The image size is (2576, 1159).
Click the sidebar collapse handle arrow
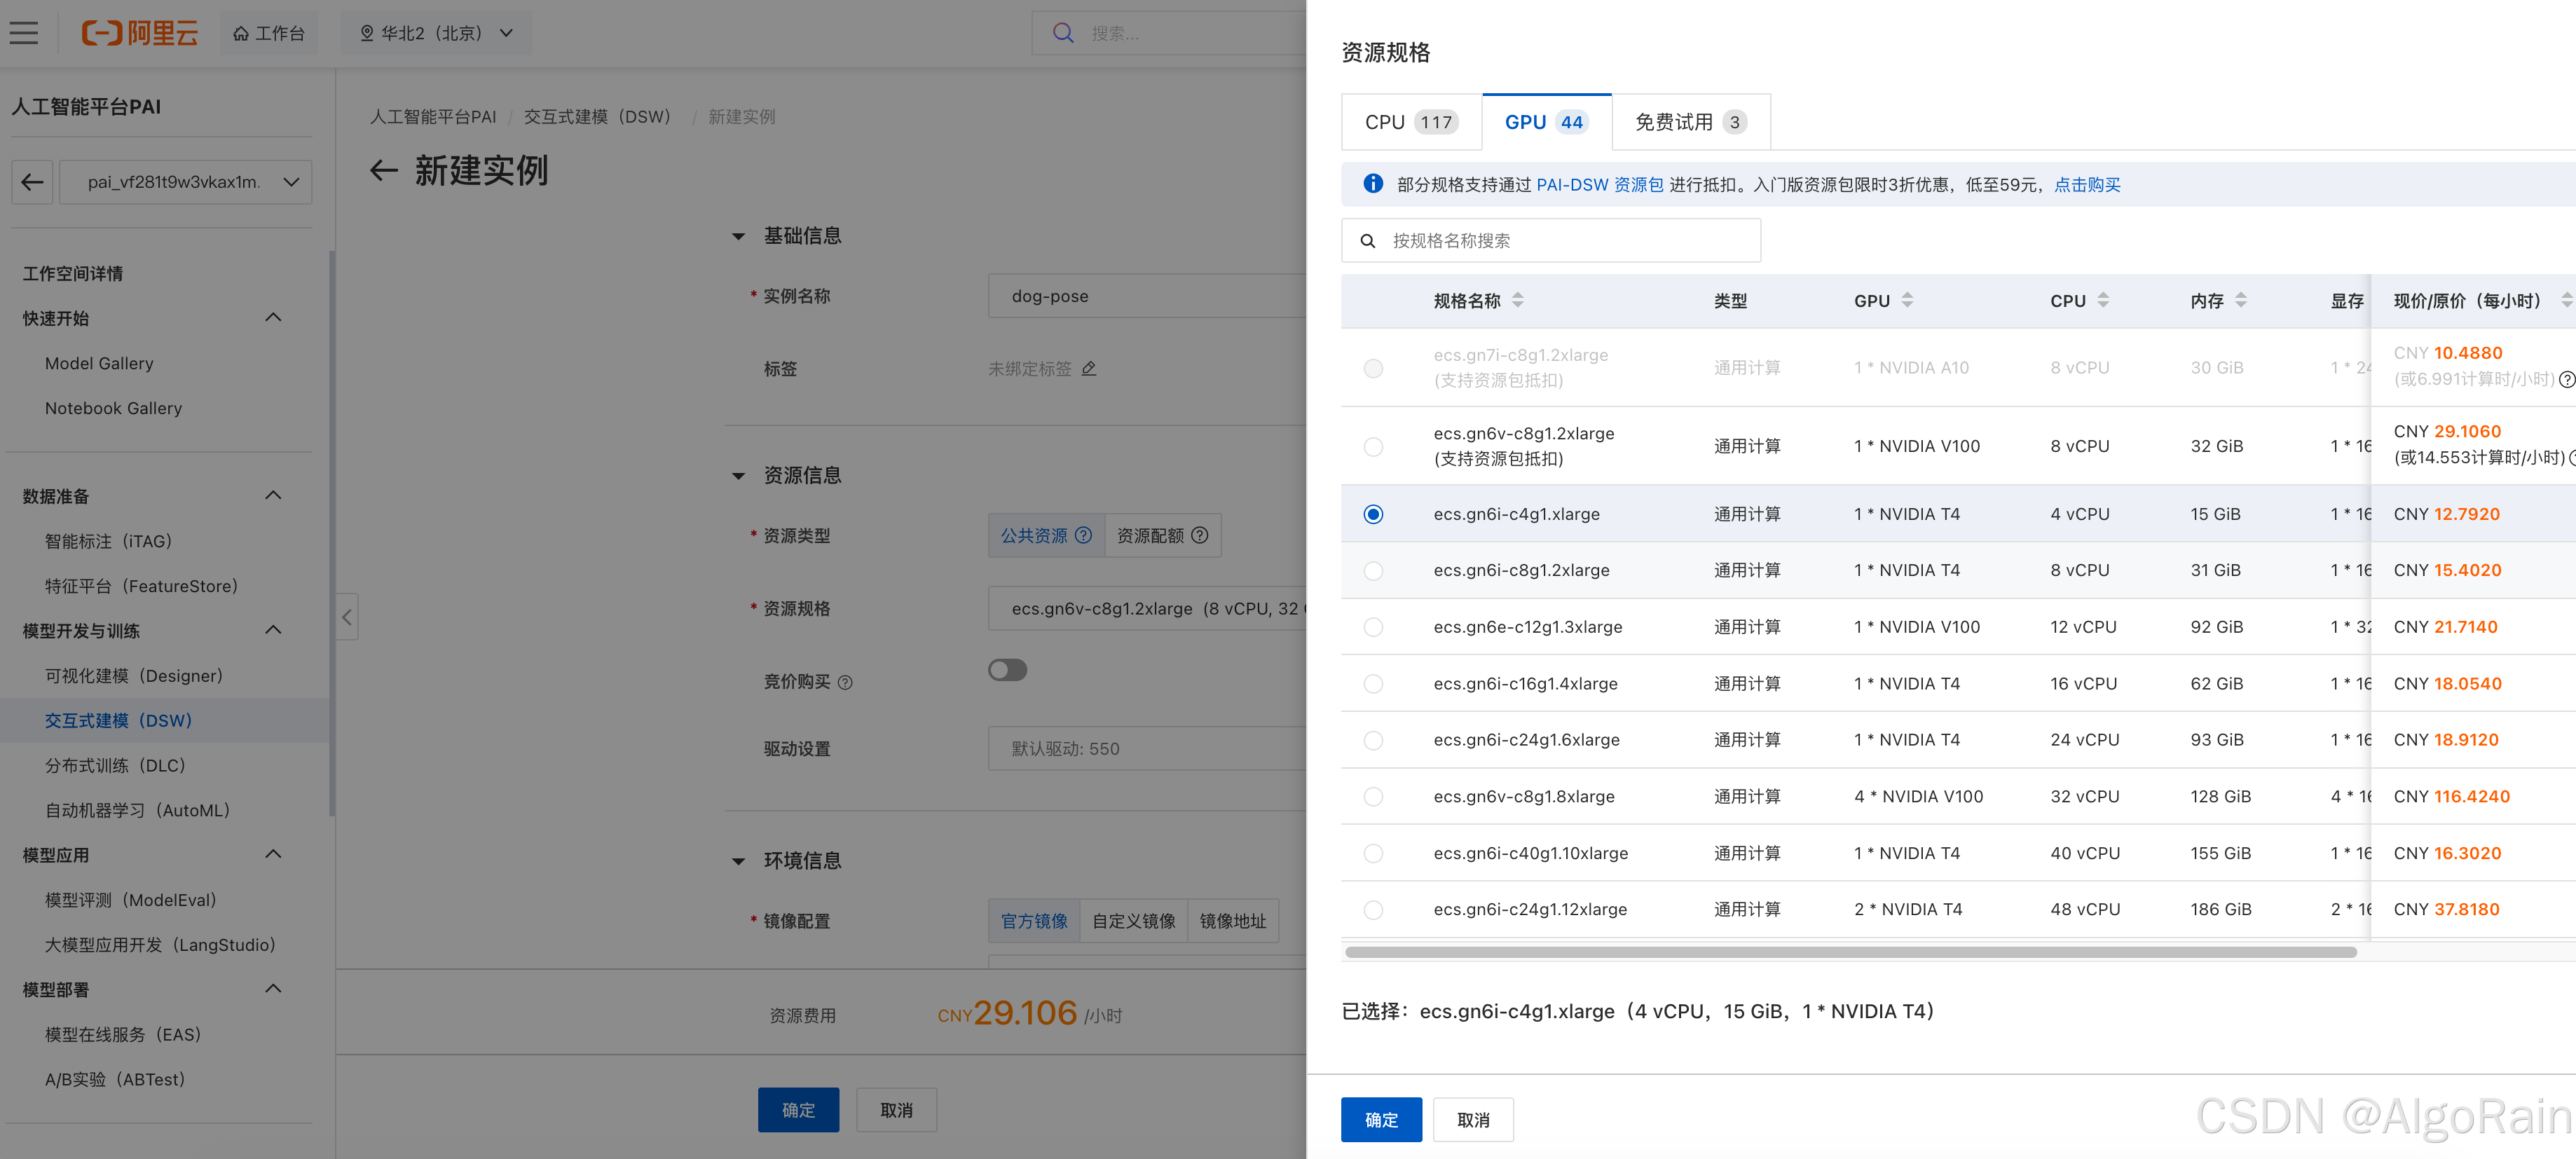click(346, 617)
